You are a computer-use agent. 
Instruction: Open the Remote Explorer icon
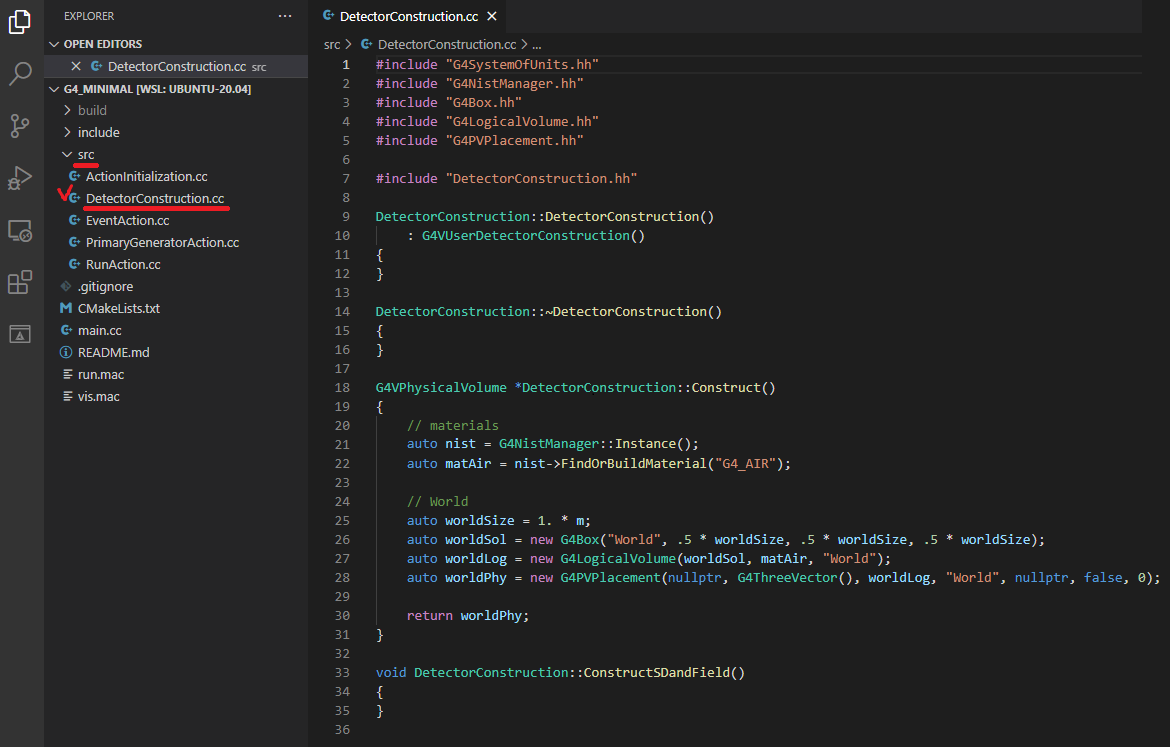point(20,231)
